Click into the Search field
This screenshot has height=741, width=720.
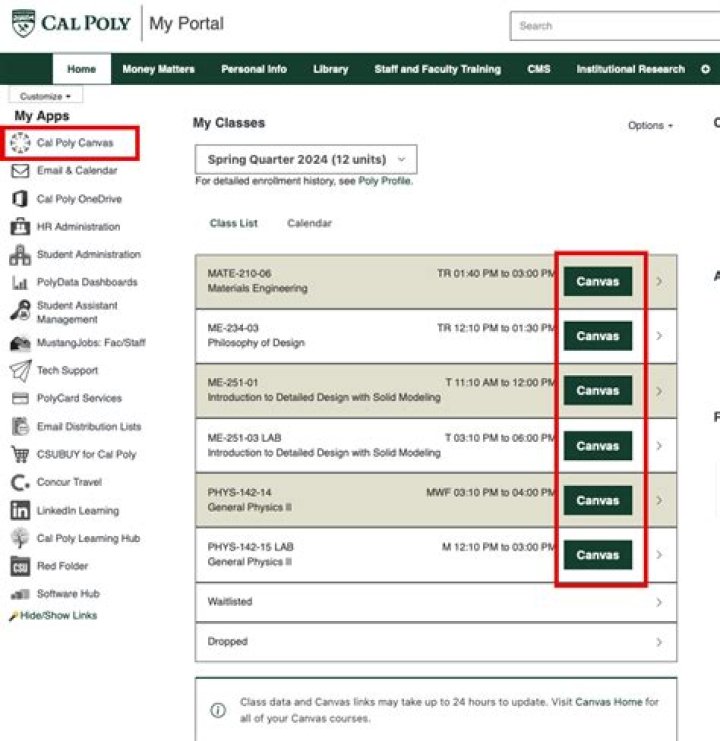point(615,26)
